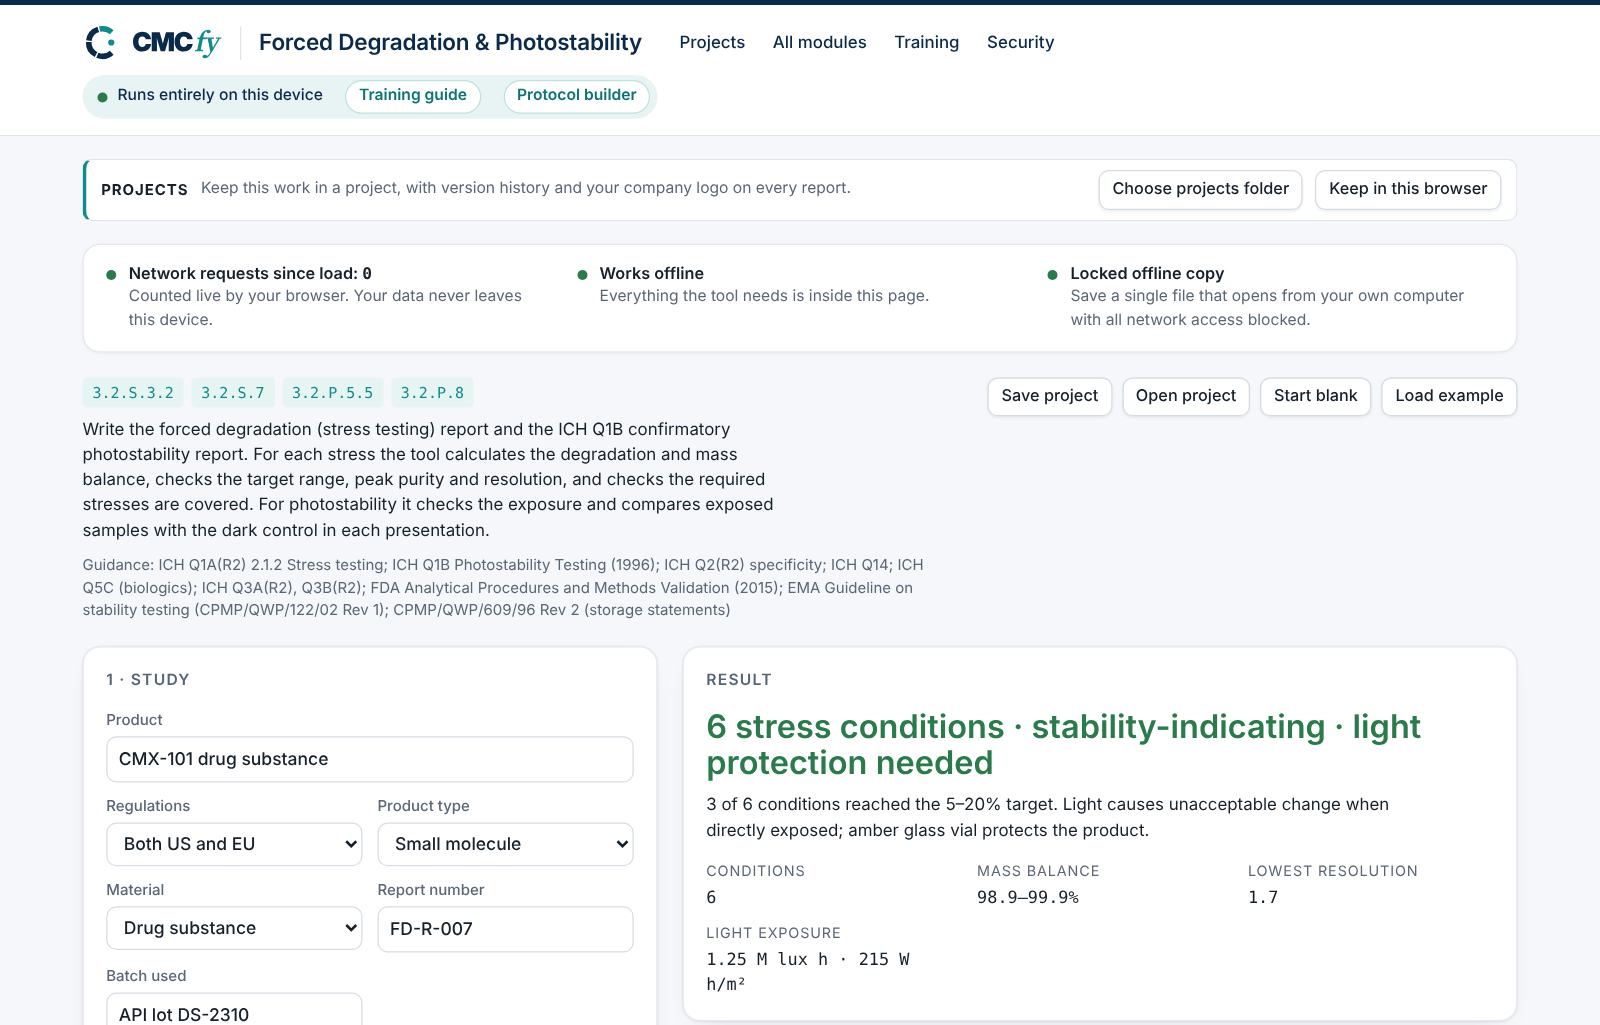Select the 3.2.S.7 section tag
Viewport: 1600px width, 1025px height.
tap(233, 393)
